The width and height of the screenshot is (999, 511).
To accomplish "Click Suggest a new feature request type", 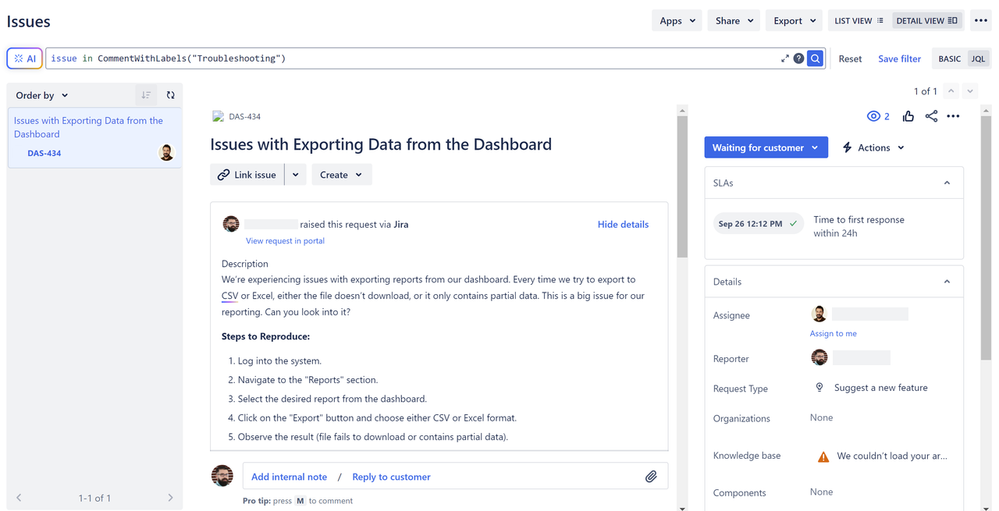I will pos(880,387).
